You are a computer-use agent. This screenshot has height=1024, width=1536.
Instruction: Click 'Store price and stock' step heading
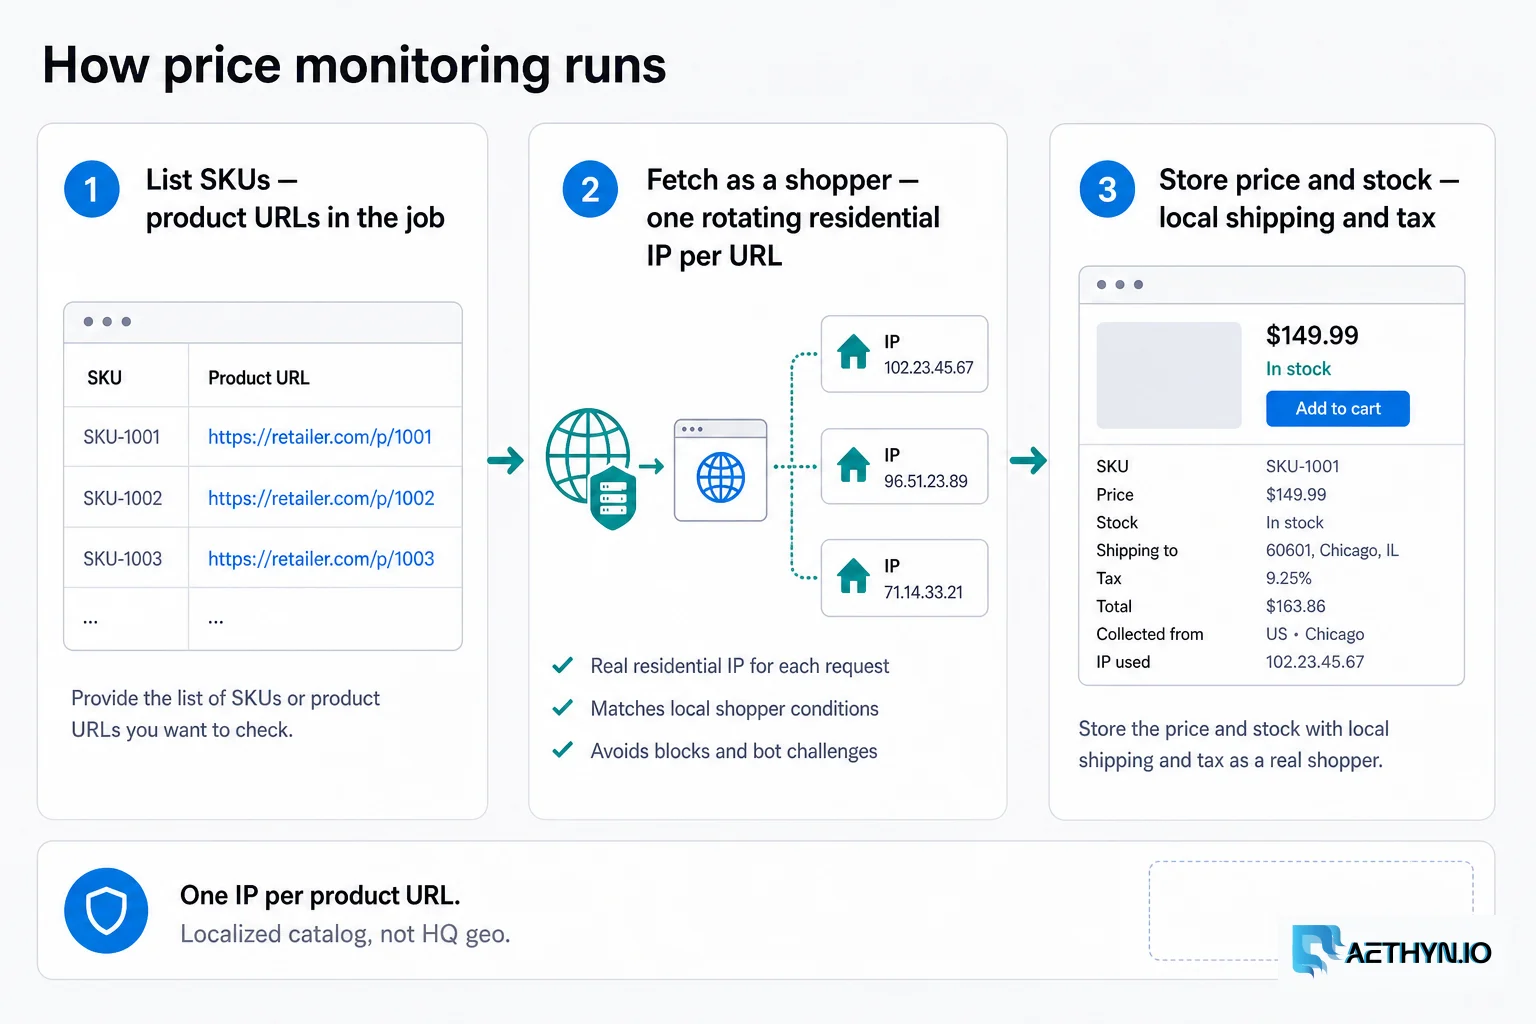pyautogui.click(x=1309, y=198)
